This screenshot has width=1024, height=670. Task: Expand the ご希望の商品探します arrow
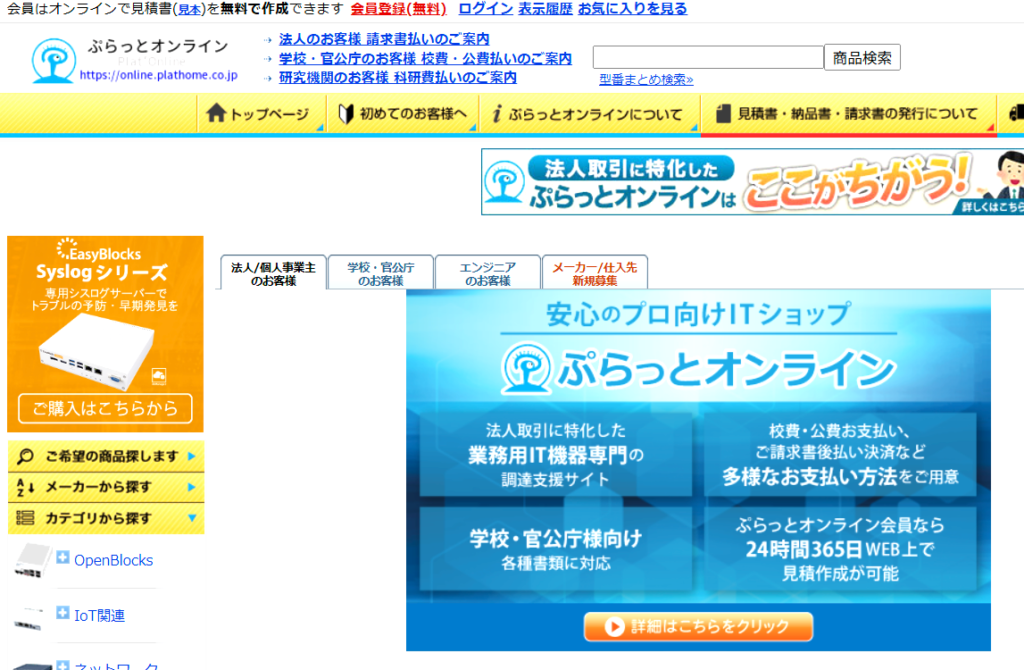point(191,456)
